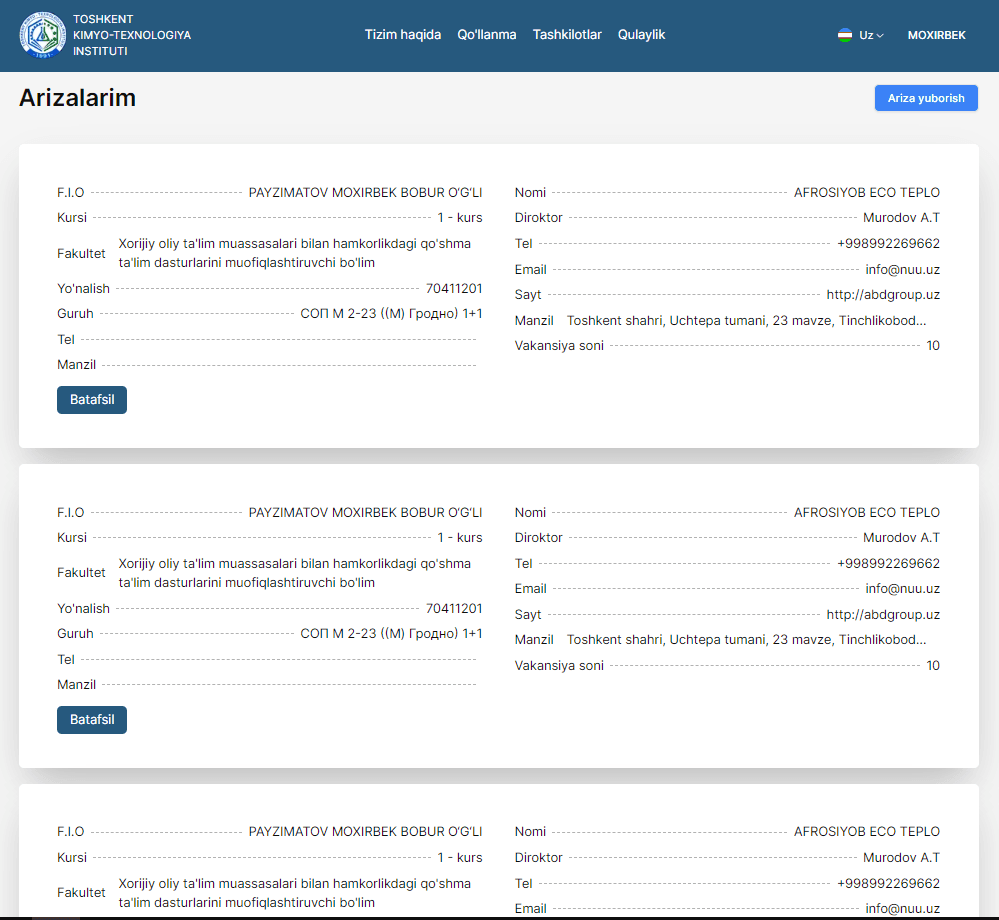Click the institute logo emblem
The height and width of the screenshot is (920, 999).
(x=43, y=35)
